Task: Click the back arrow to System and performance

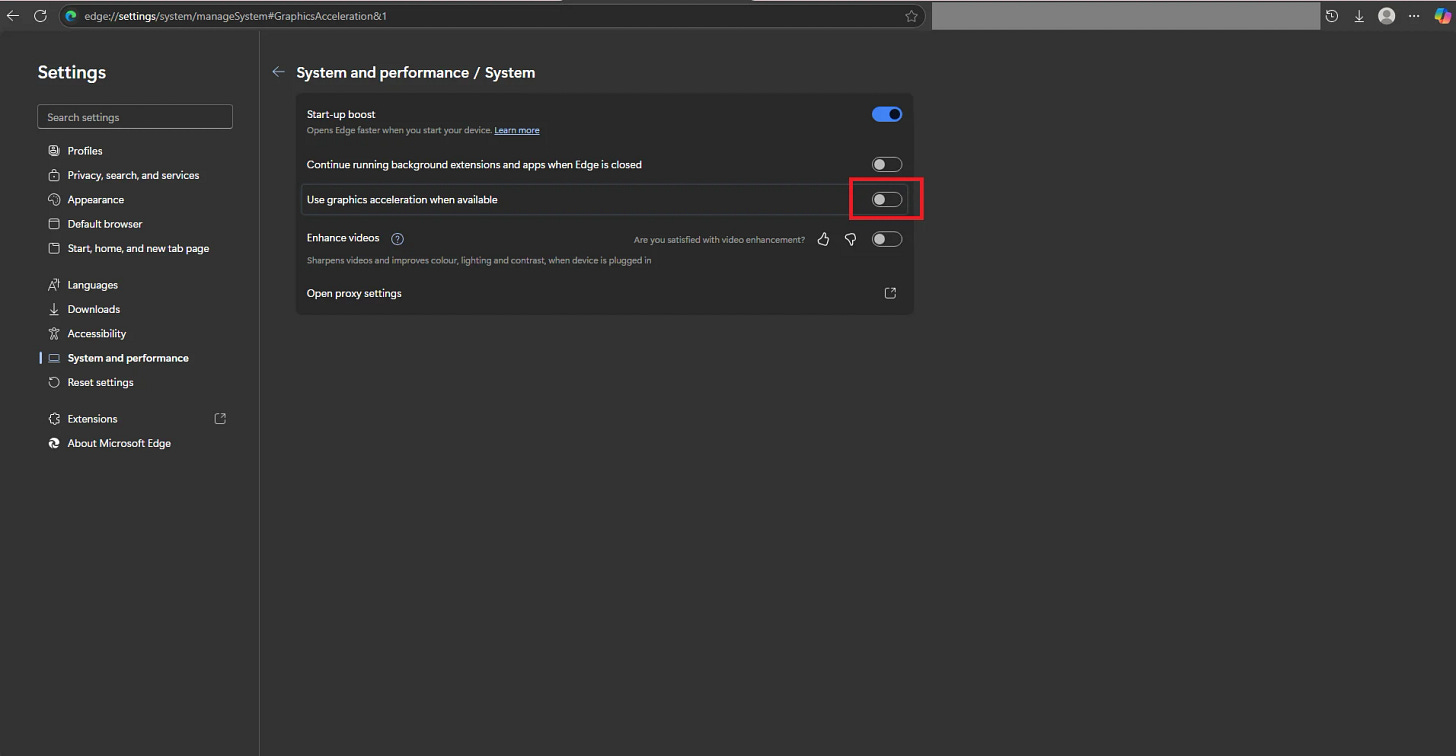Action: (278, 72)
